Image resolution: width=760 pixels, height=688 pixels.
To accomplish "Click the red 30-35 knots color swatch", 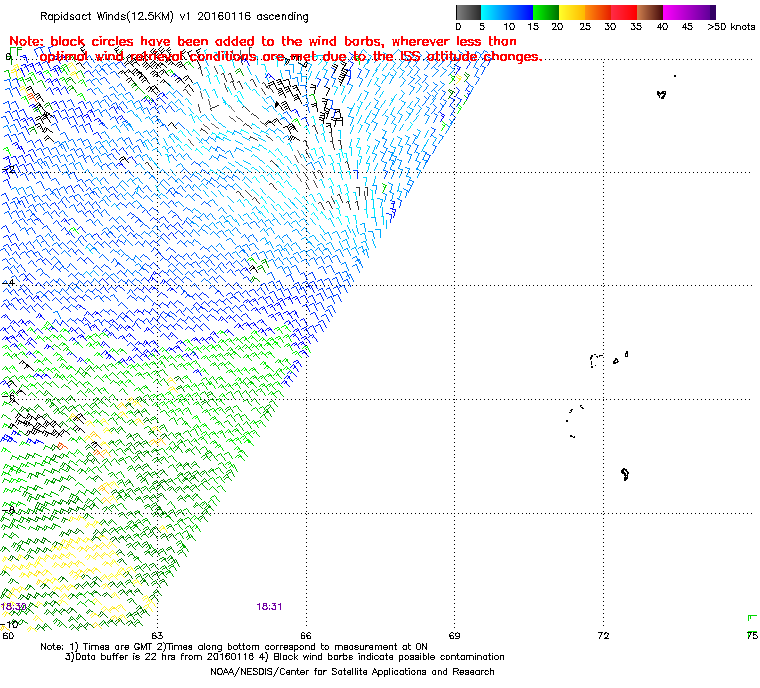I will (624, 12).
